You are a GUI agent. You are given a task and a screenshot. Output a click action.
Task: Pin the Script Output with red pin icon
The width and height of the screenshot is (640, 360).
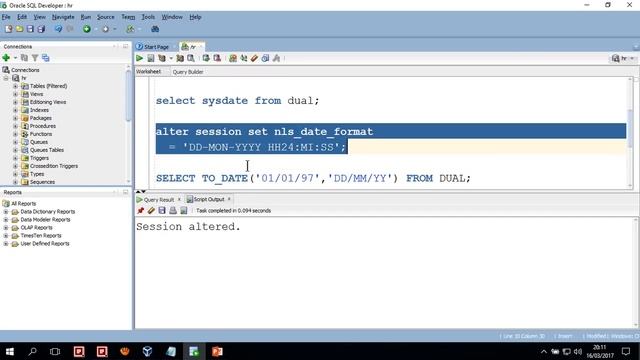tap(140, 211)
